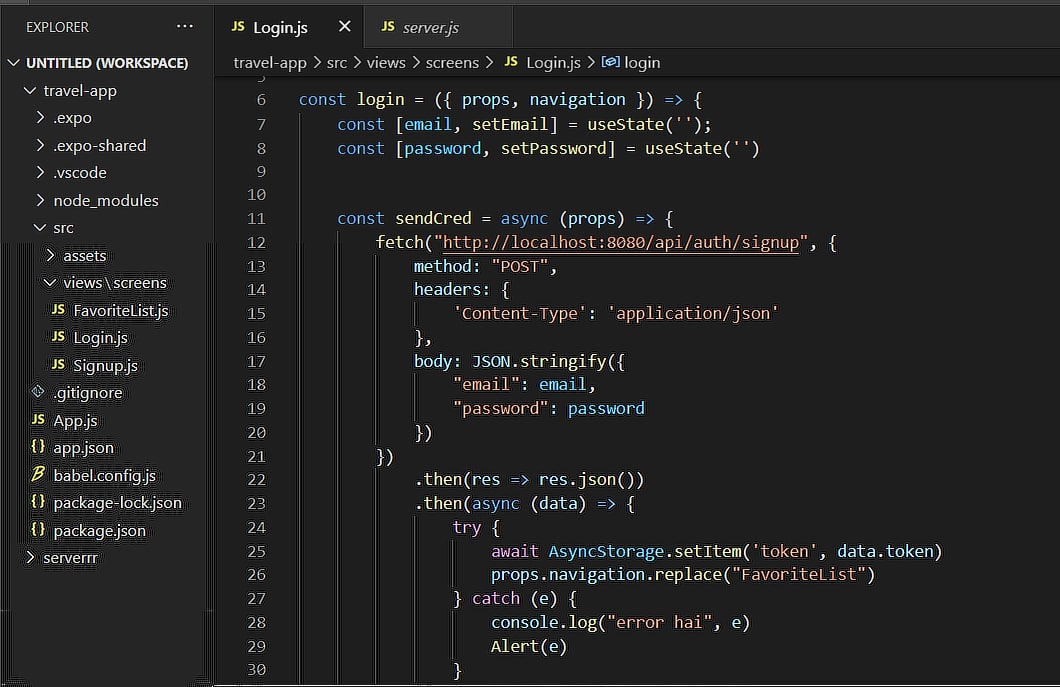
Task: Open Signup.js in the file tree
Action: tap(105, 365)
